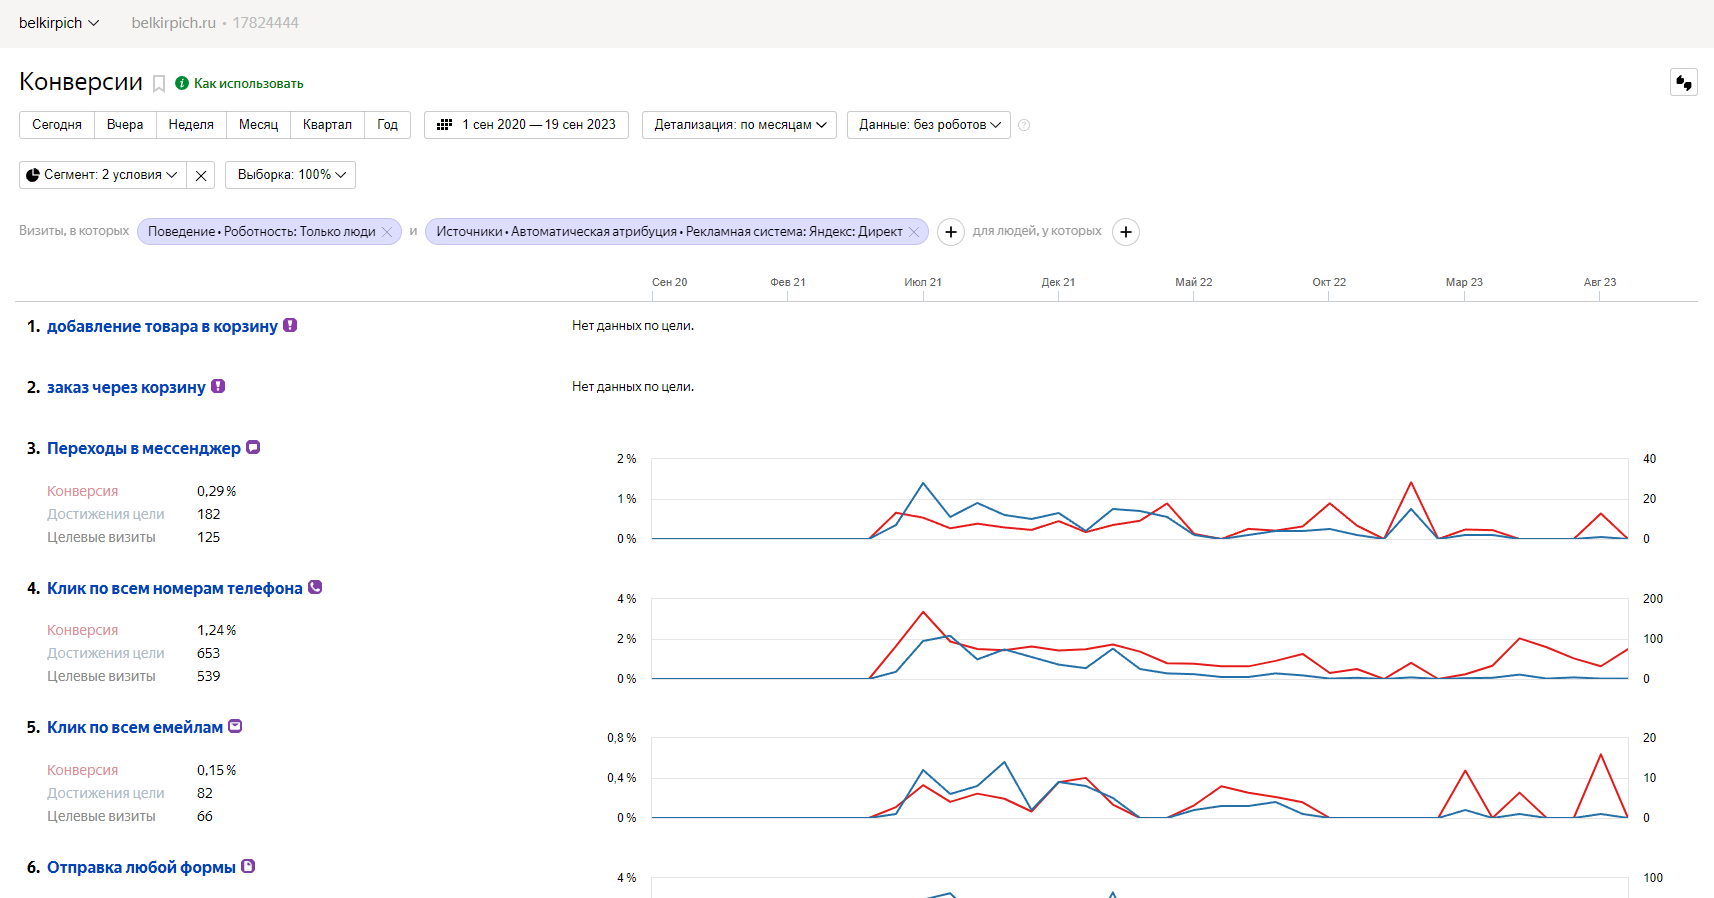The height and width of the screenshot is (898, 1714).
Task: Toggle Достижения цели for Клик по всем емейлам
Action: coord(105,793)
